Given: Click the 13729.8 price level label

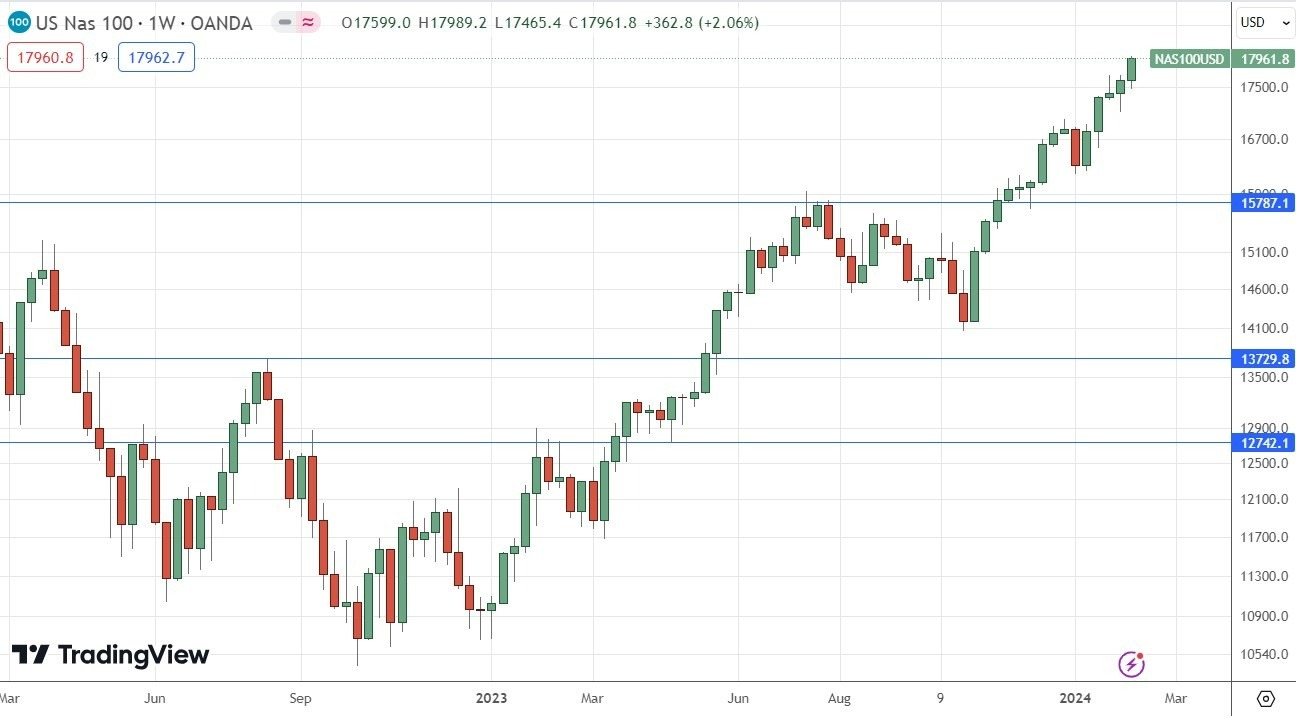Looking at the screenshot, I should click(1262, 358).
